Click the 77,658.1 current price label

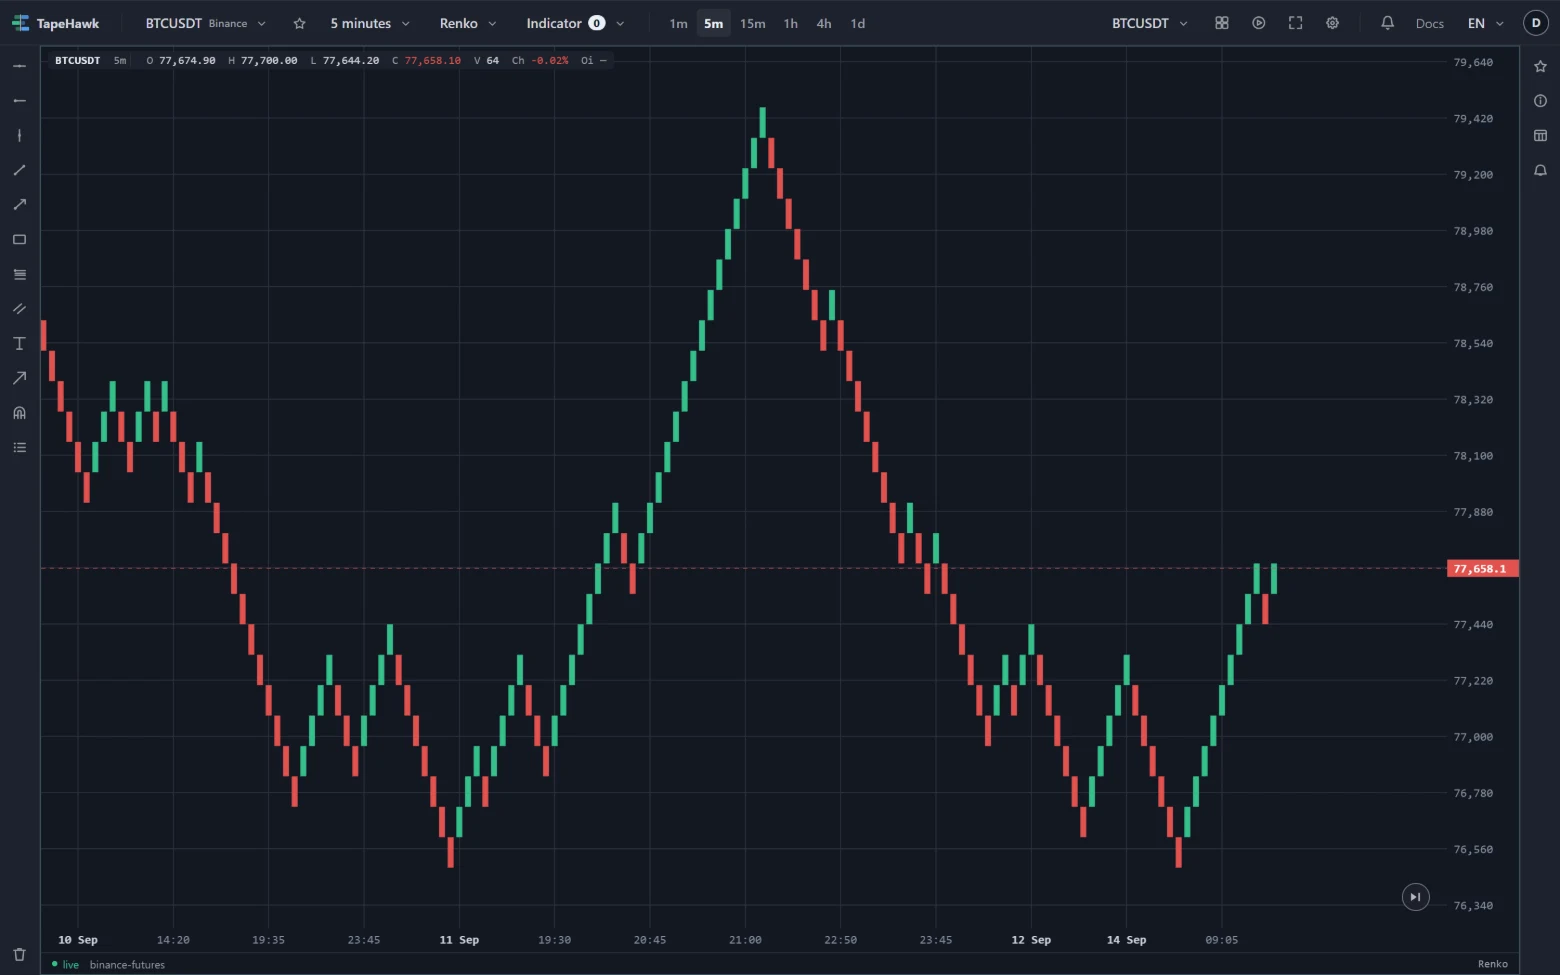tap(1482, 568)
